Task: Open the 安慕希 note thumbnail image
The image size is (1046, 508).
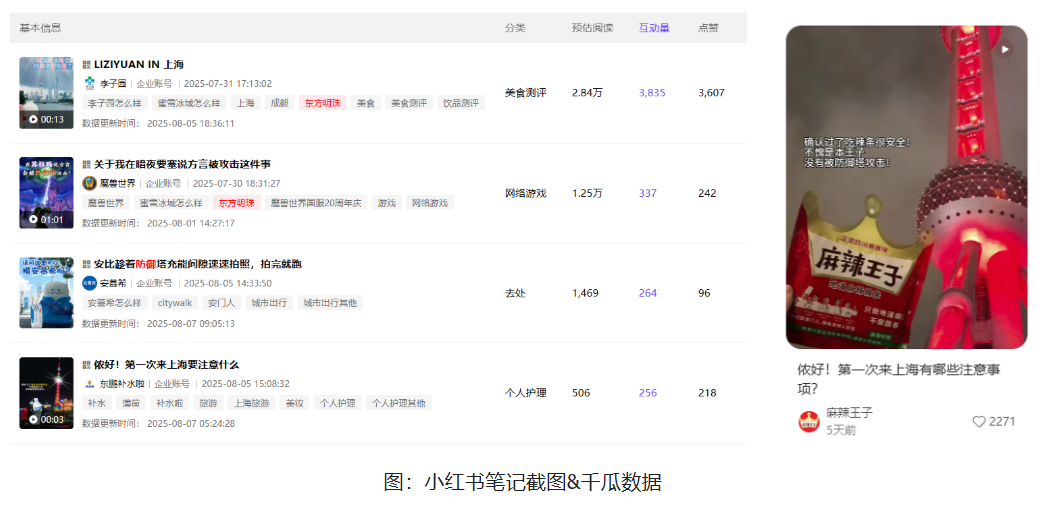Action: (46, 293)
